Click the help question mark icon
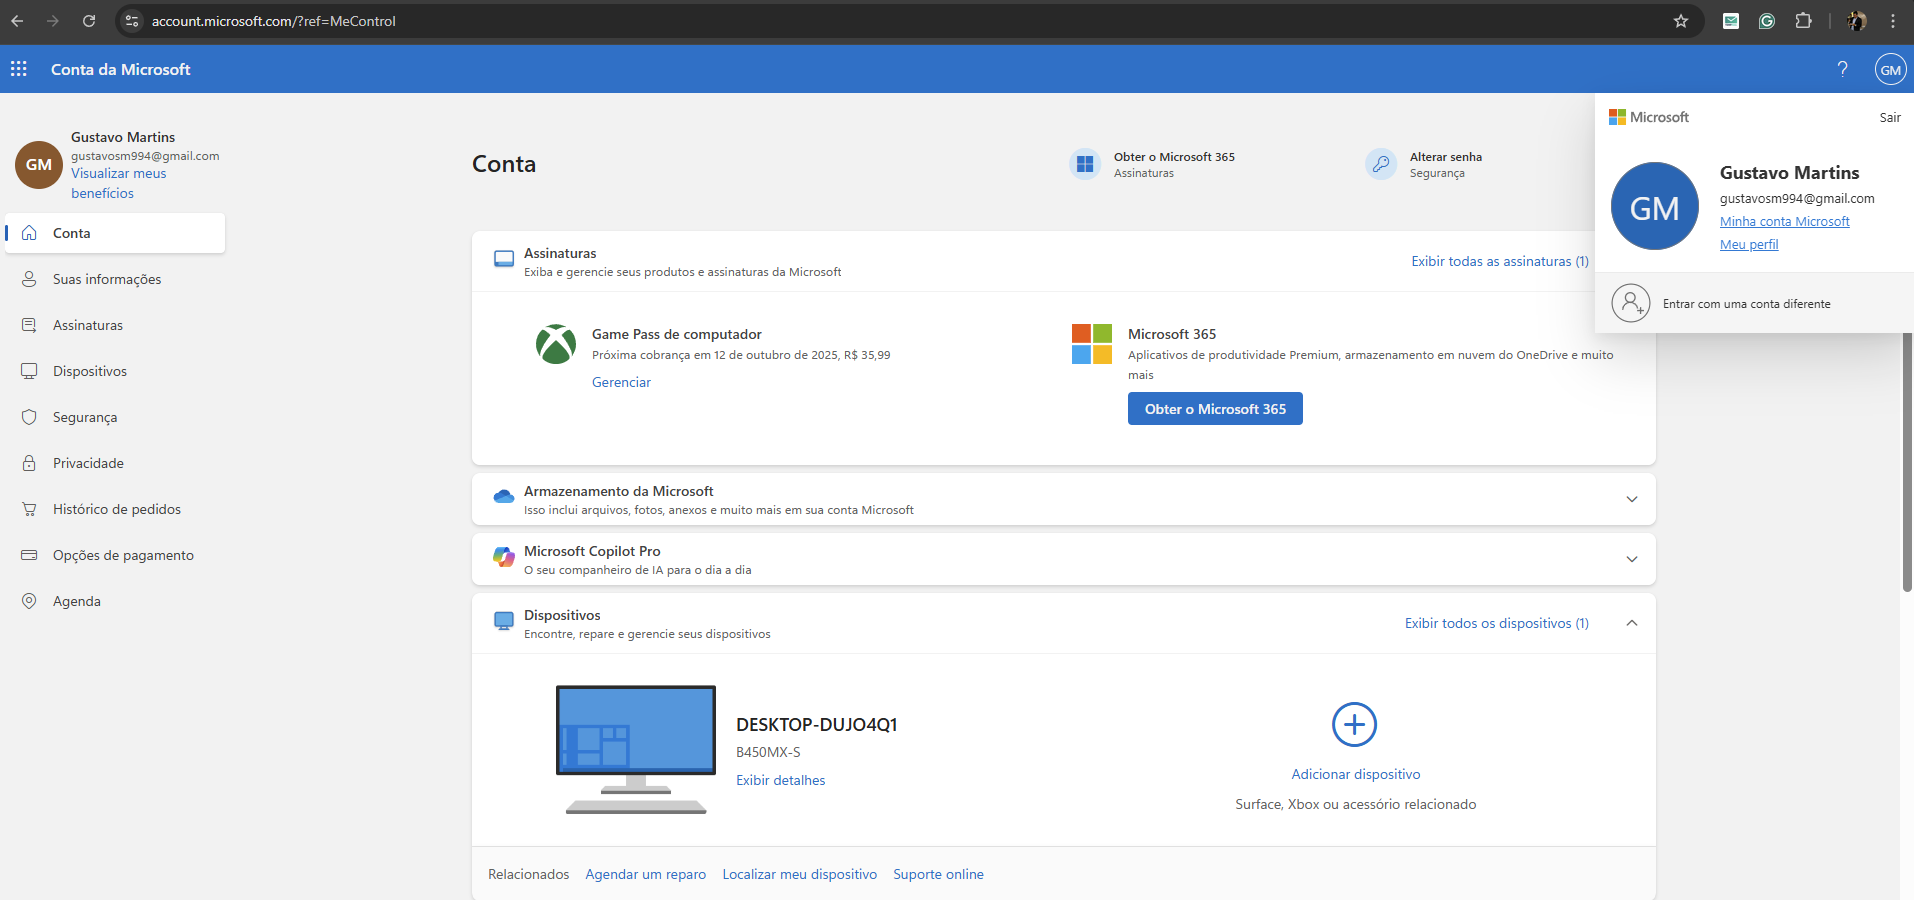 (x=1842, y=69)
